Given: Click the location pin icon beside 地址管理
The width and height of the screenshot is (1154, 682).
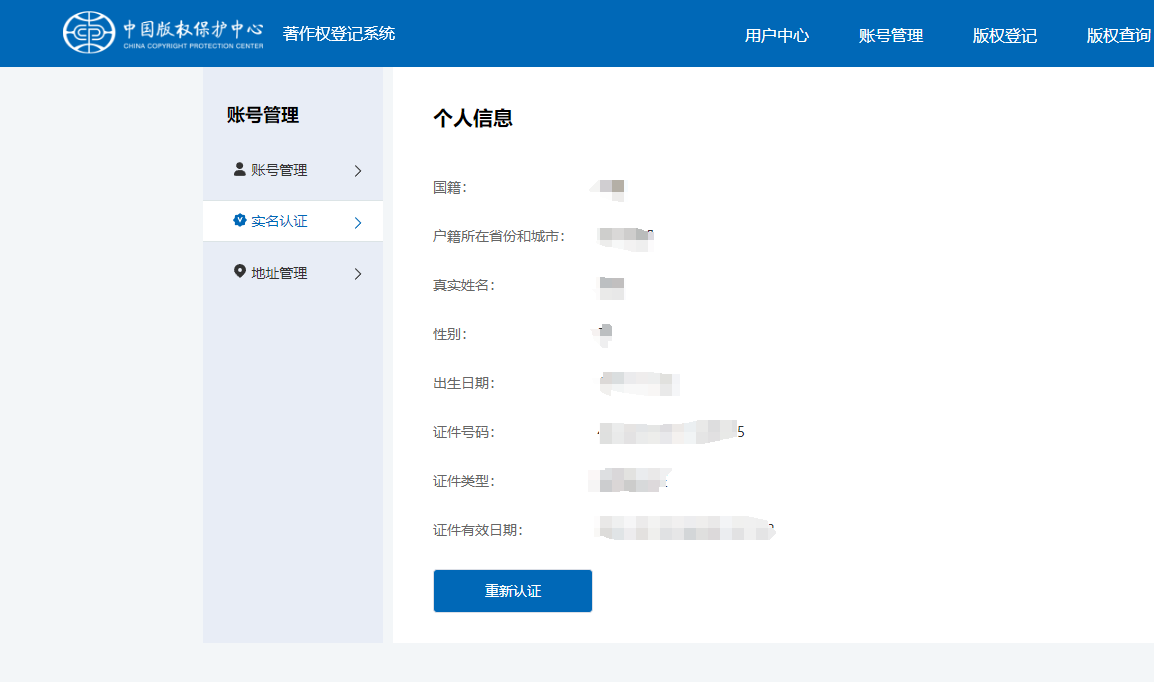Looking at the screenshot, I should (x=239, y=272).
